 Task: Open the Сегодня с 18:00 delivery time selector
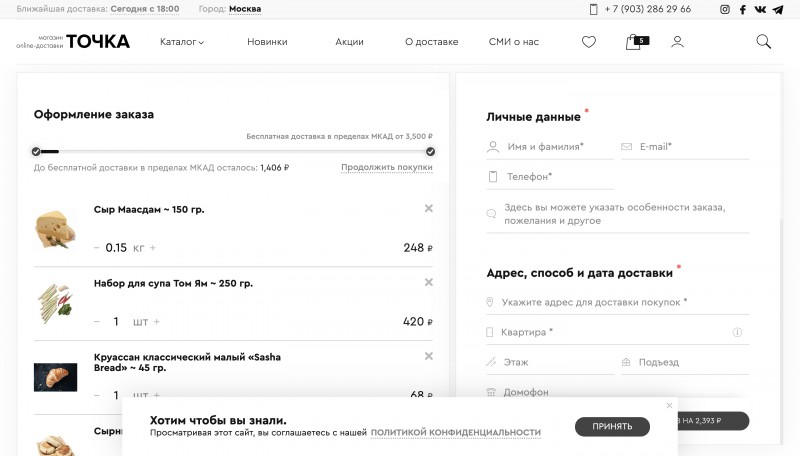(x=145, y=9)
